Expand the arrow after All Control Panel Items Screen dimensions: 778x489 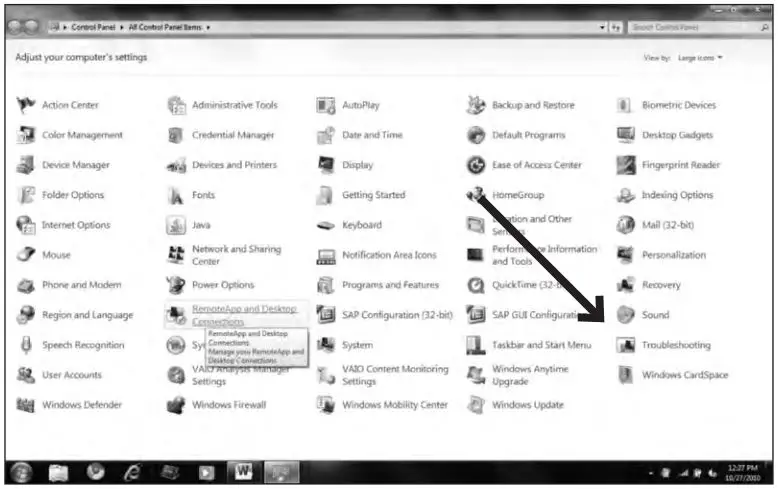point(208,27)
